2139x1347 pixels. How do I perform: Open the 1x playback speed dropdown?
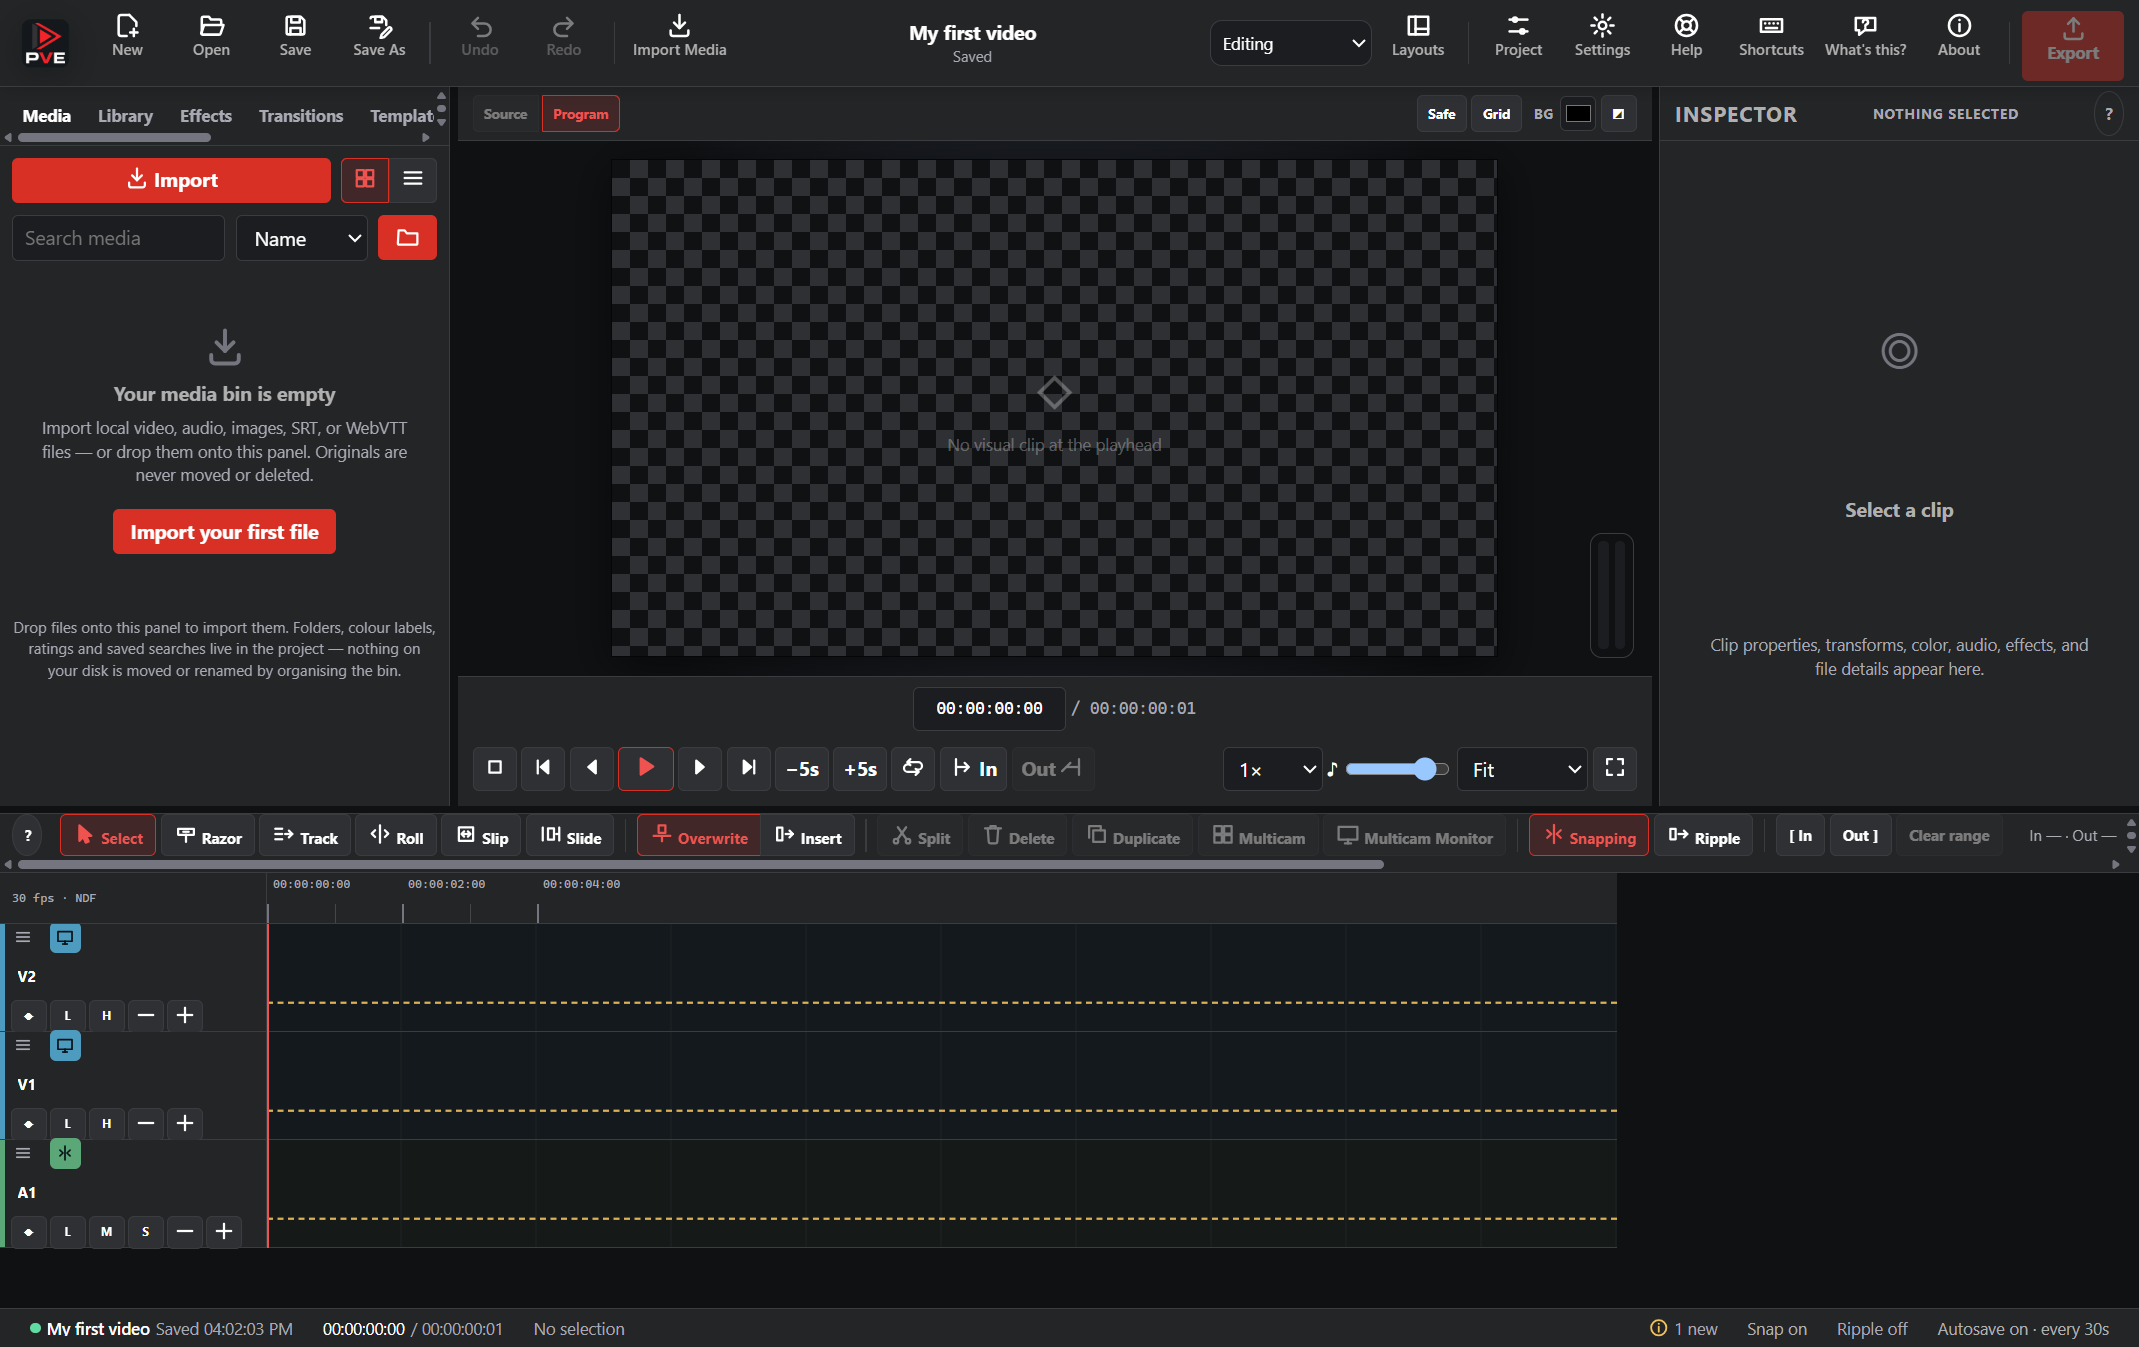coord(1272,769)
